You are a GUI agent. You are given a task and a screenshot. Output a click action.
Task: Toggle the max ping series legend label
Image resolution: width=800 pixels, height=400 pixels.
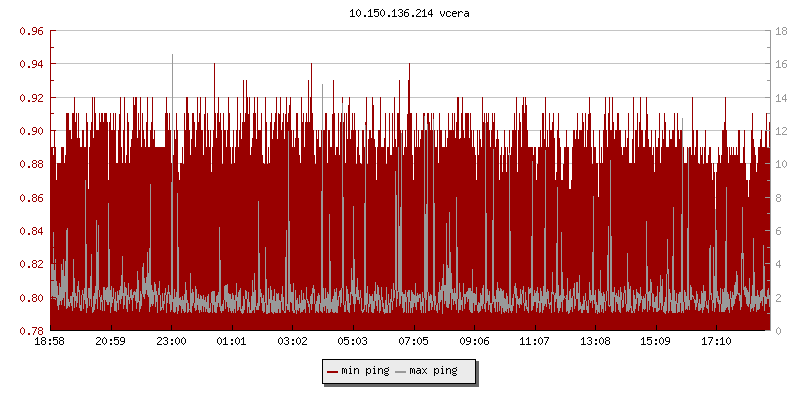coord(433,371)
